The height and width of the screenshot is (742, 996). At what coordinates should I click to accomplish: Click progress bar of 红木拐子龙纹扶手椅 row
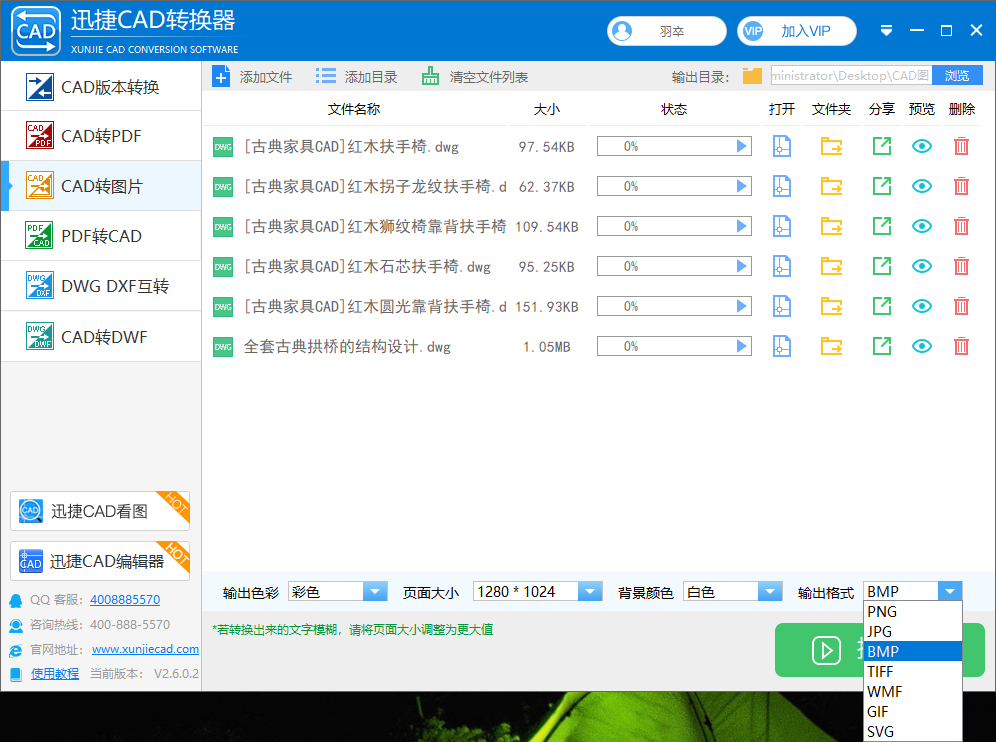coord(674,186)
